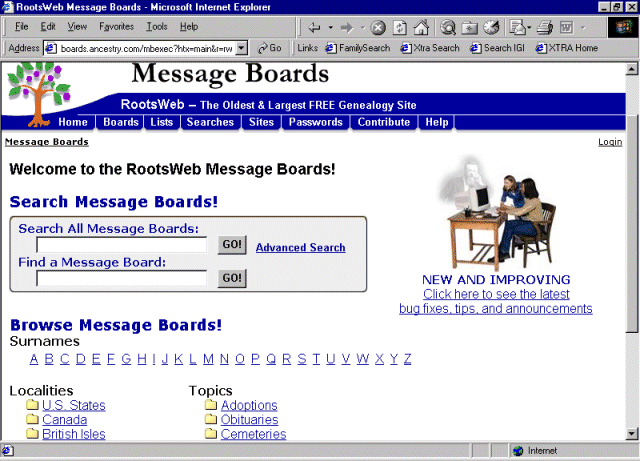Open the Advanced Search link
The height and width of the screenshot is (461, 640).
pos(300,247)
